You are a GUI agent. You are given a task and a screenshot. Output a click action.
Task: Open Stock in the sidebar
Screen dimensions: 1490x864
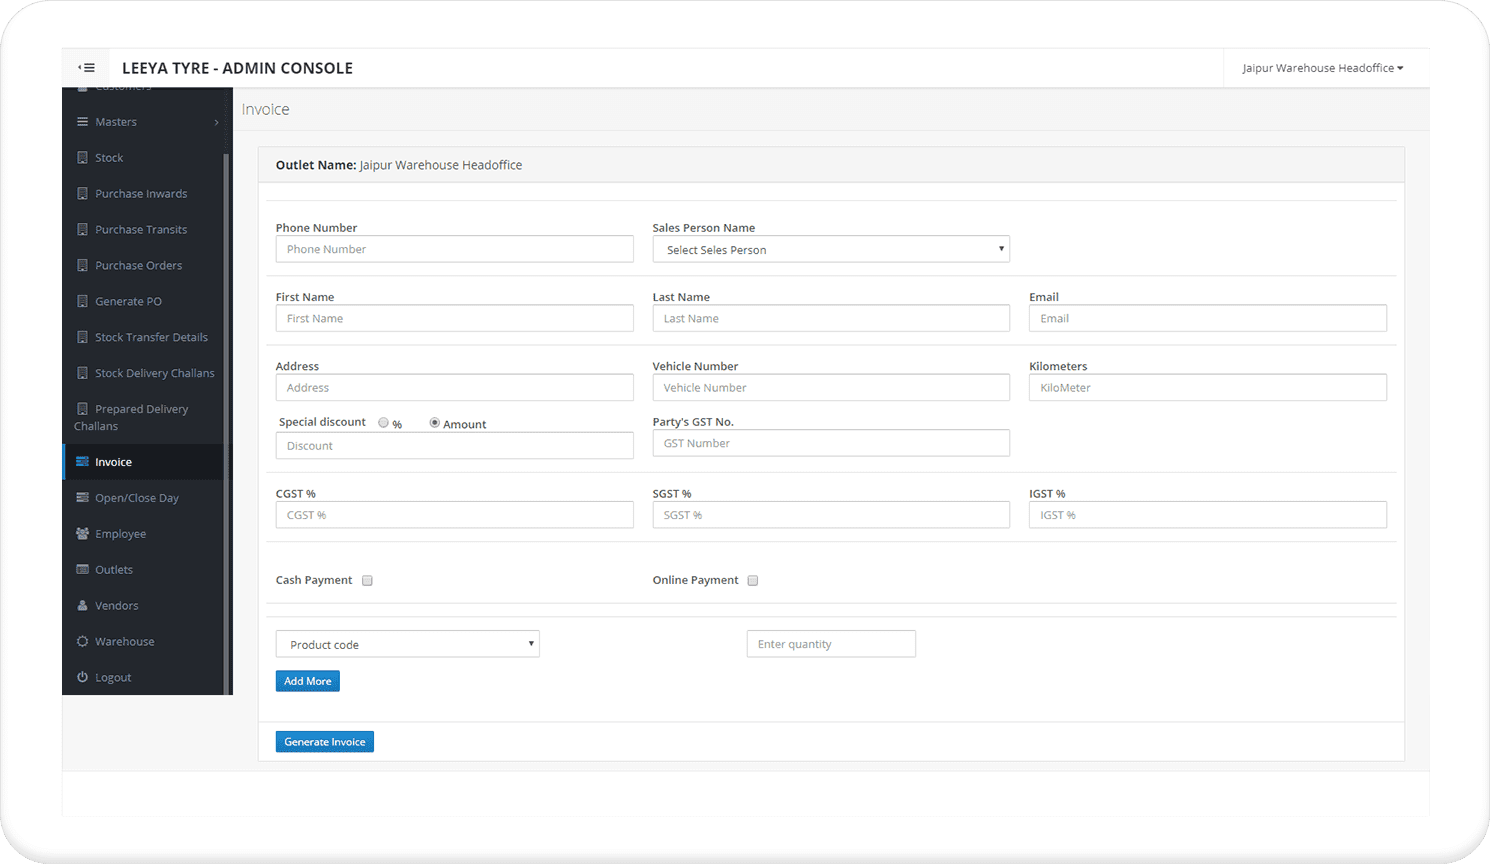[109, 158]
